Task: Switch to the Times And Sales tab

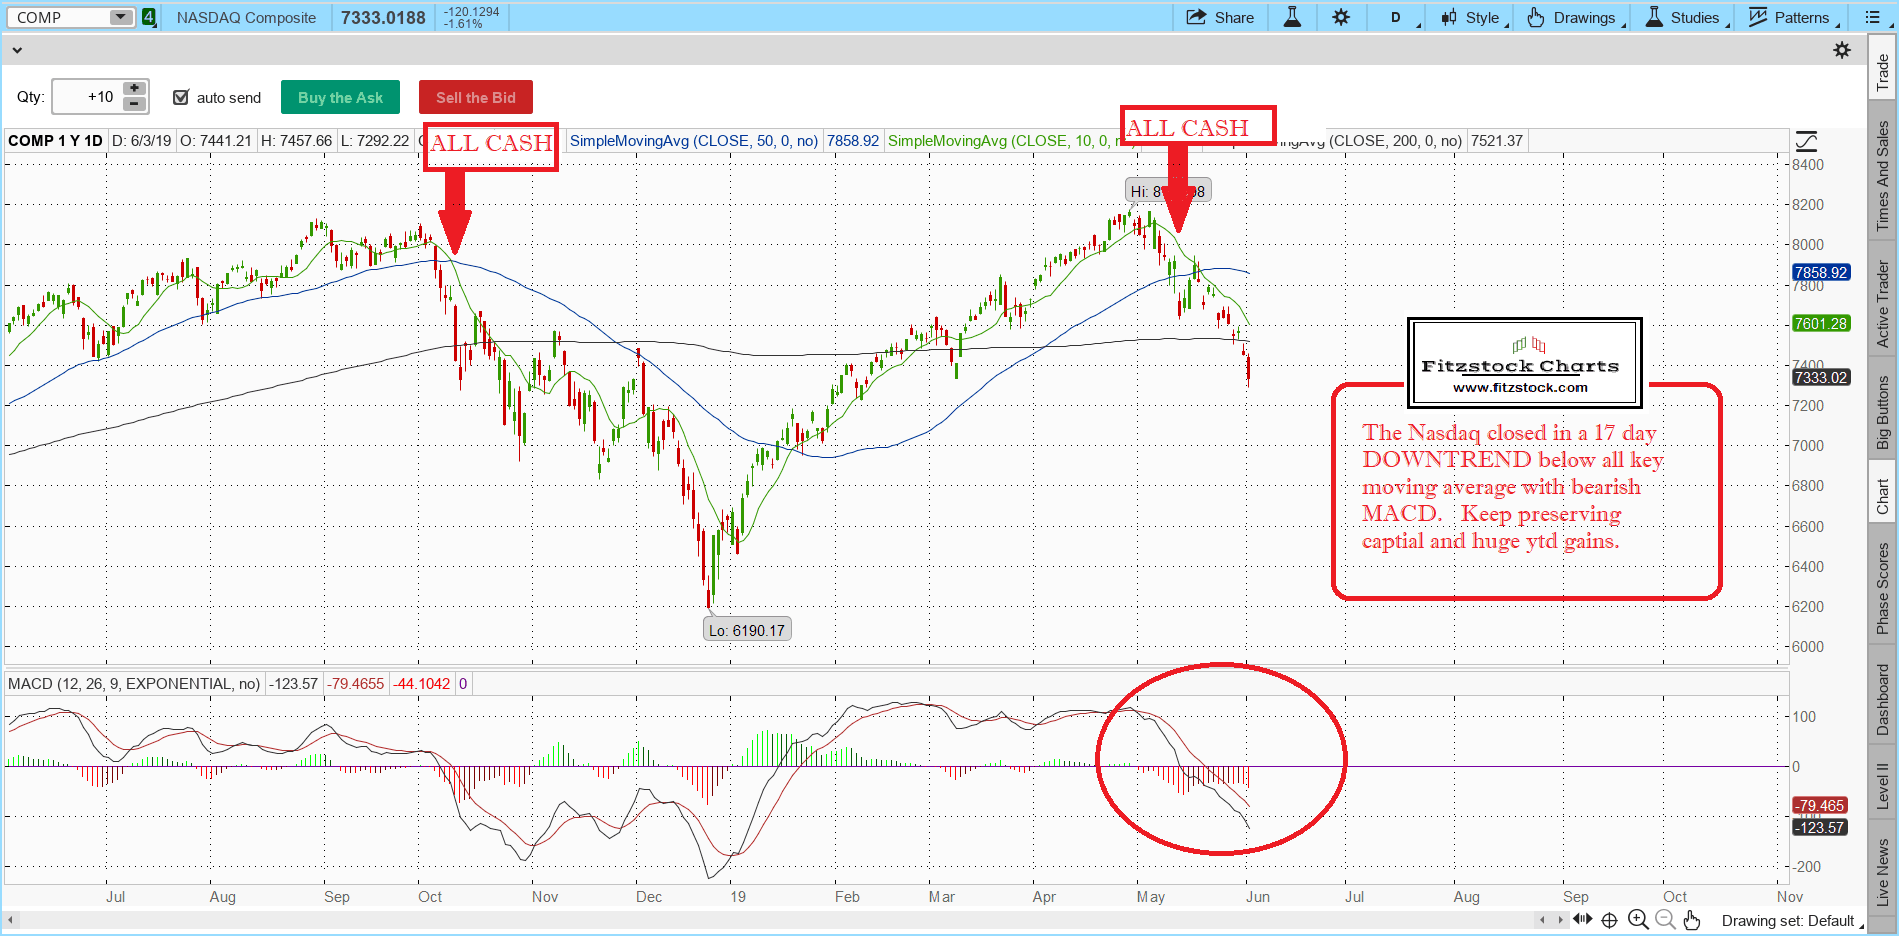Action: [1883, 176]
